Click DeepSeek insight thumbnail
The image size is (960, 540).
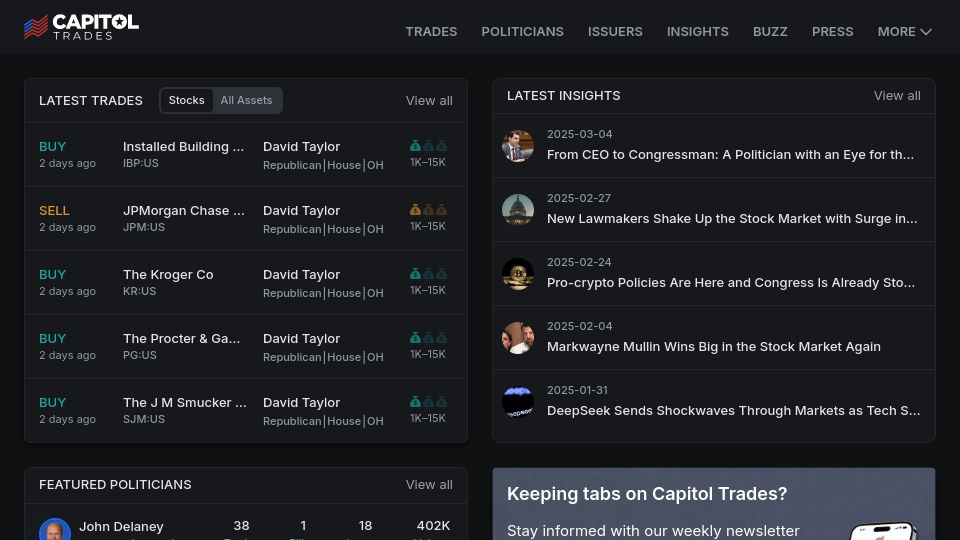tap(518, 402)
